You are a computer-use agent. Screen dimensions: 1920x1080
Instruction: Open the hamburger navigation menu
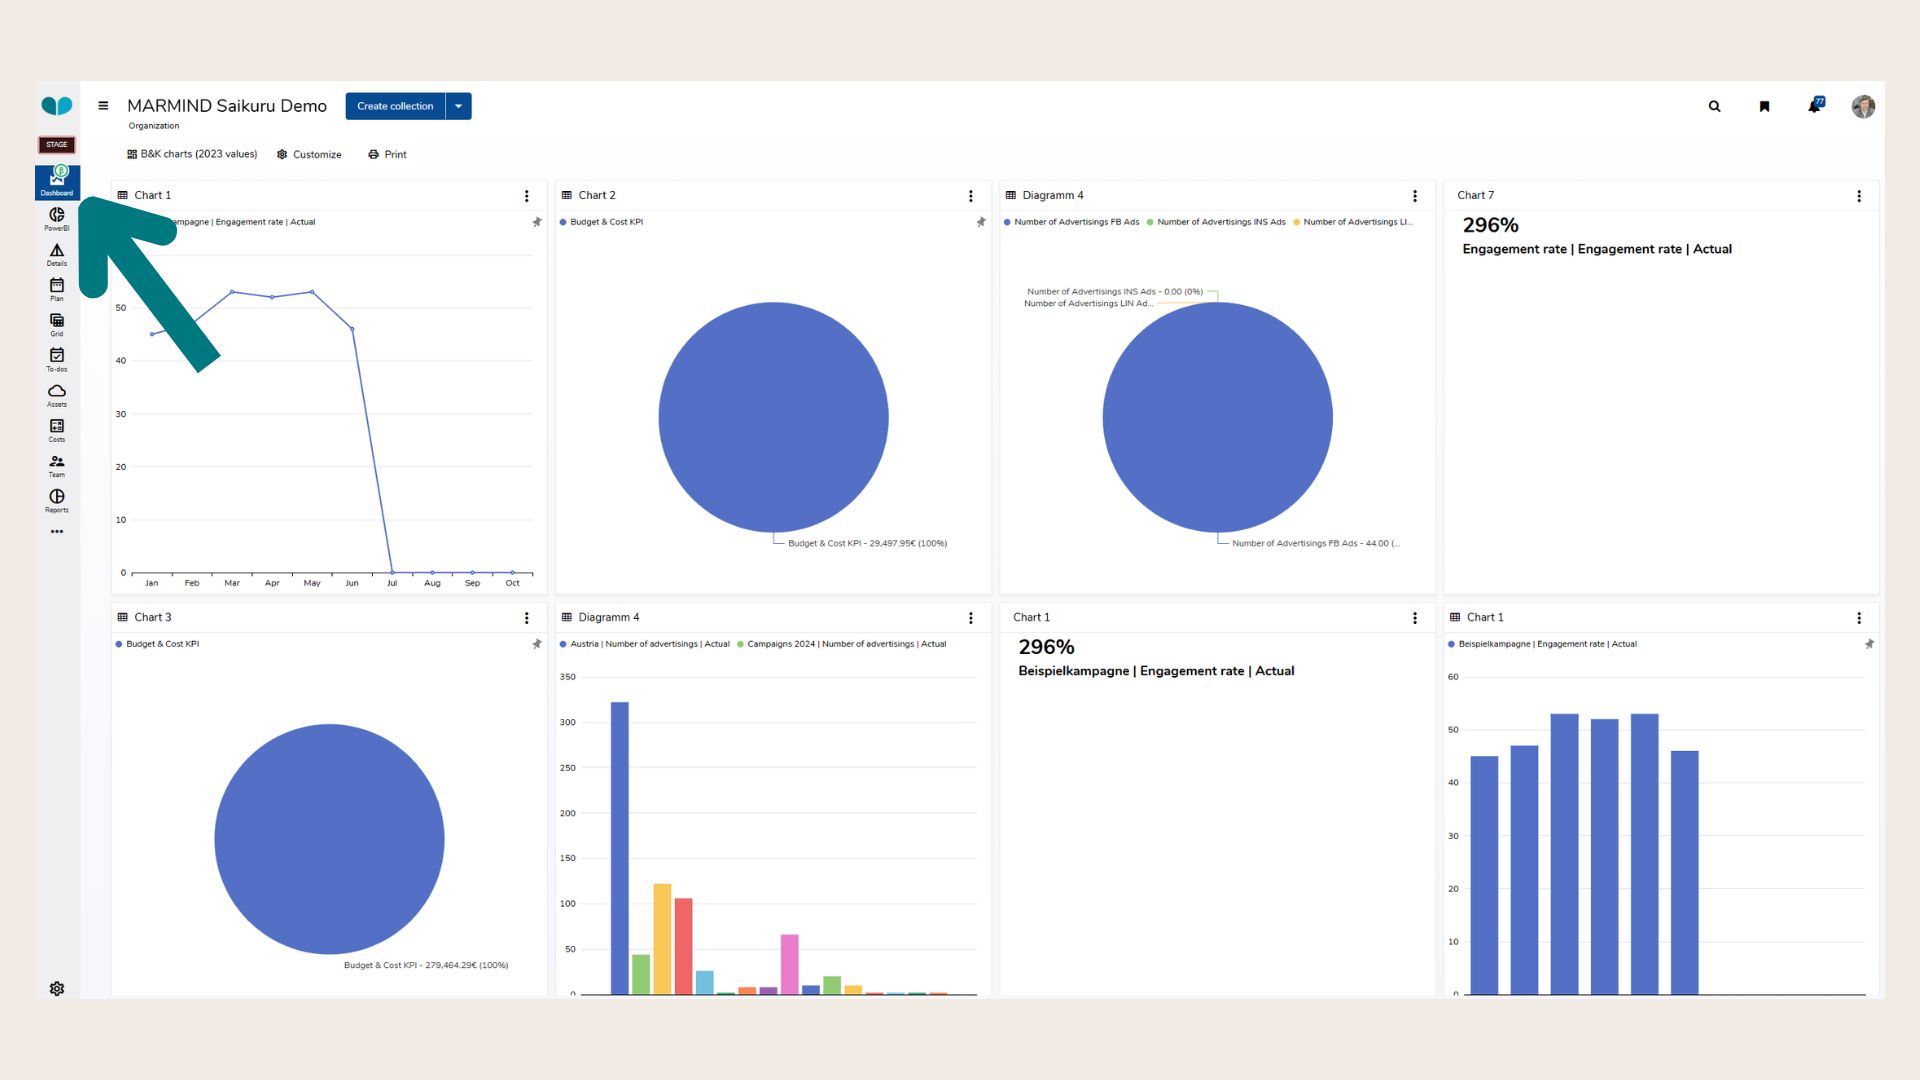click(103, 106)
